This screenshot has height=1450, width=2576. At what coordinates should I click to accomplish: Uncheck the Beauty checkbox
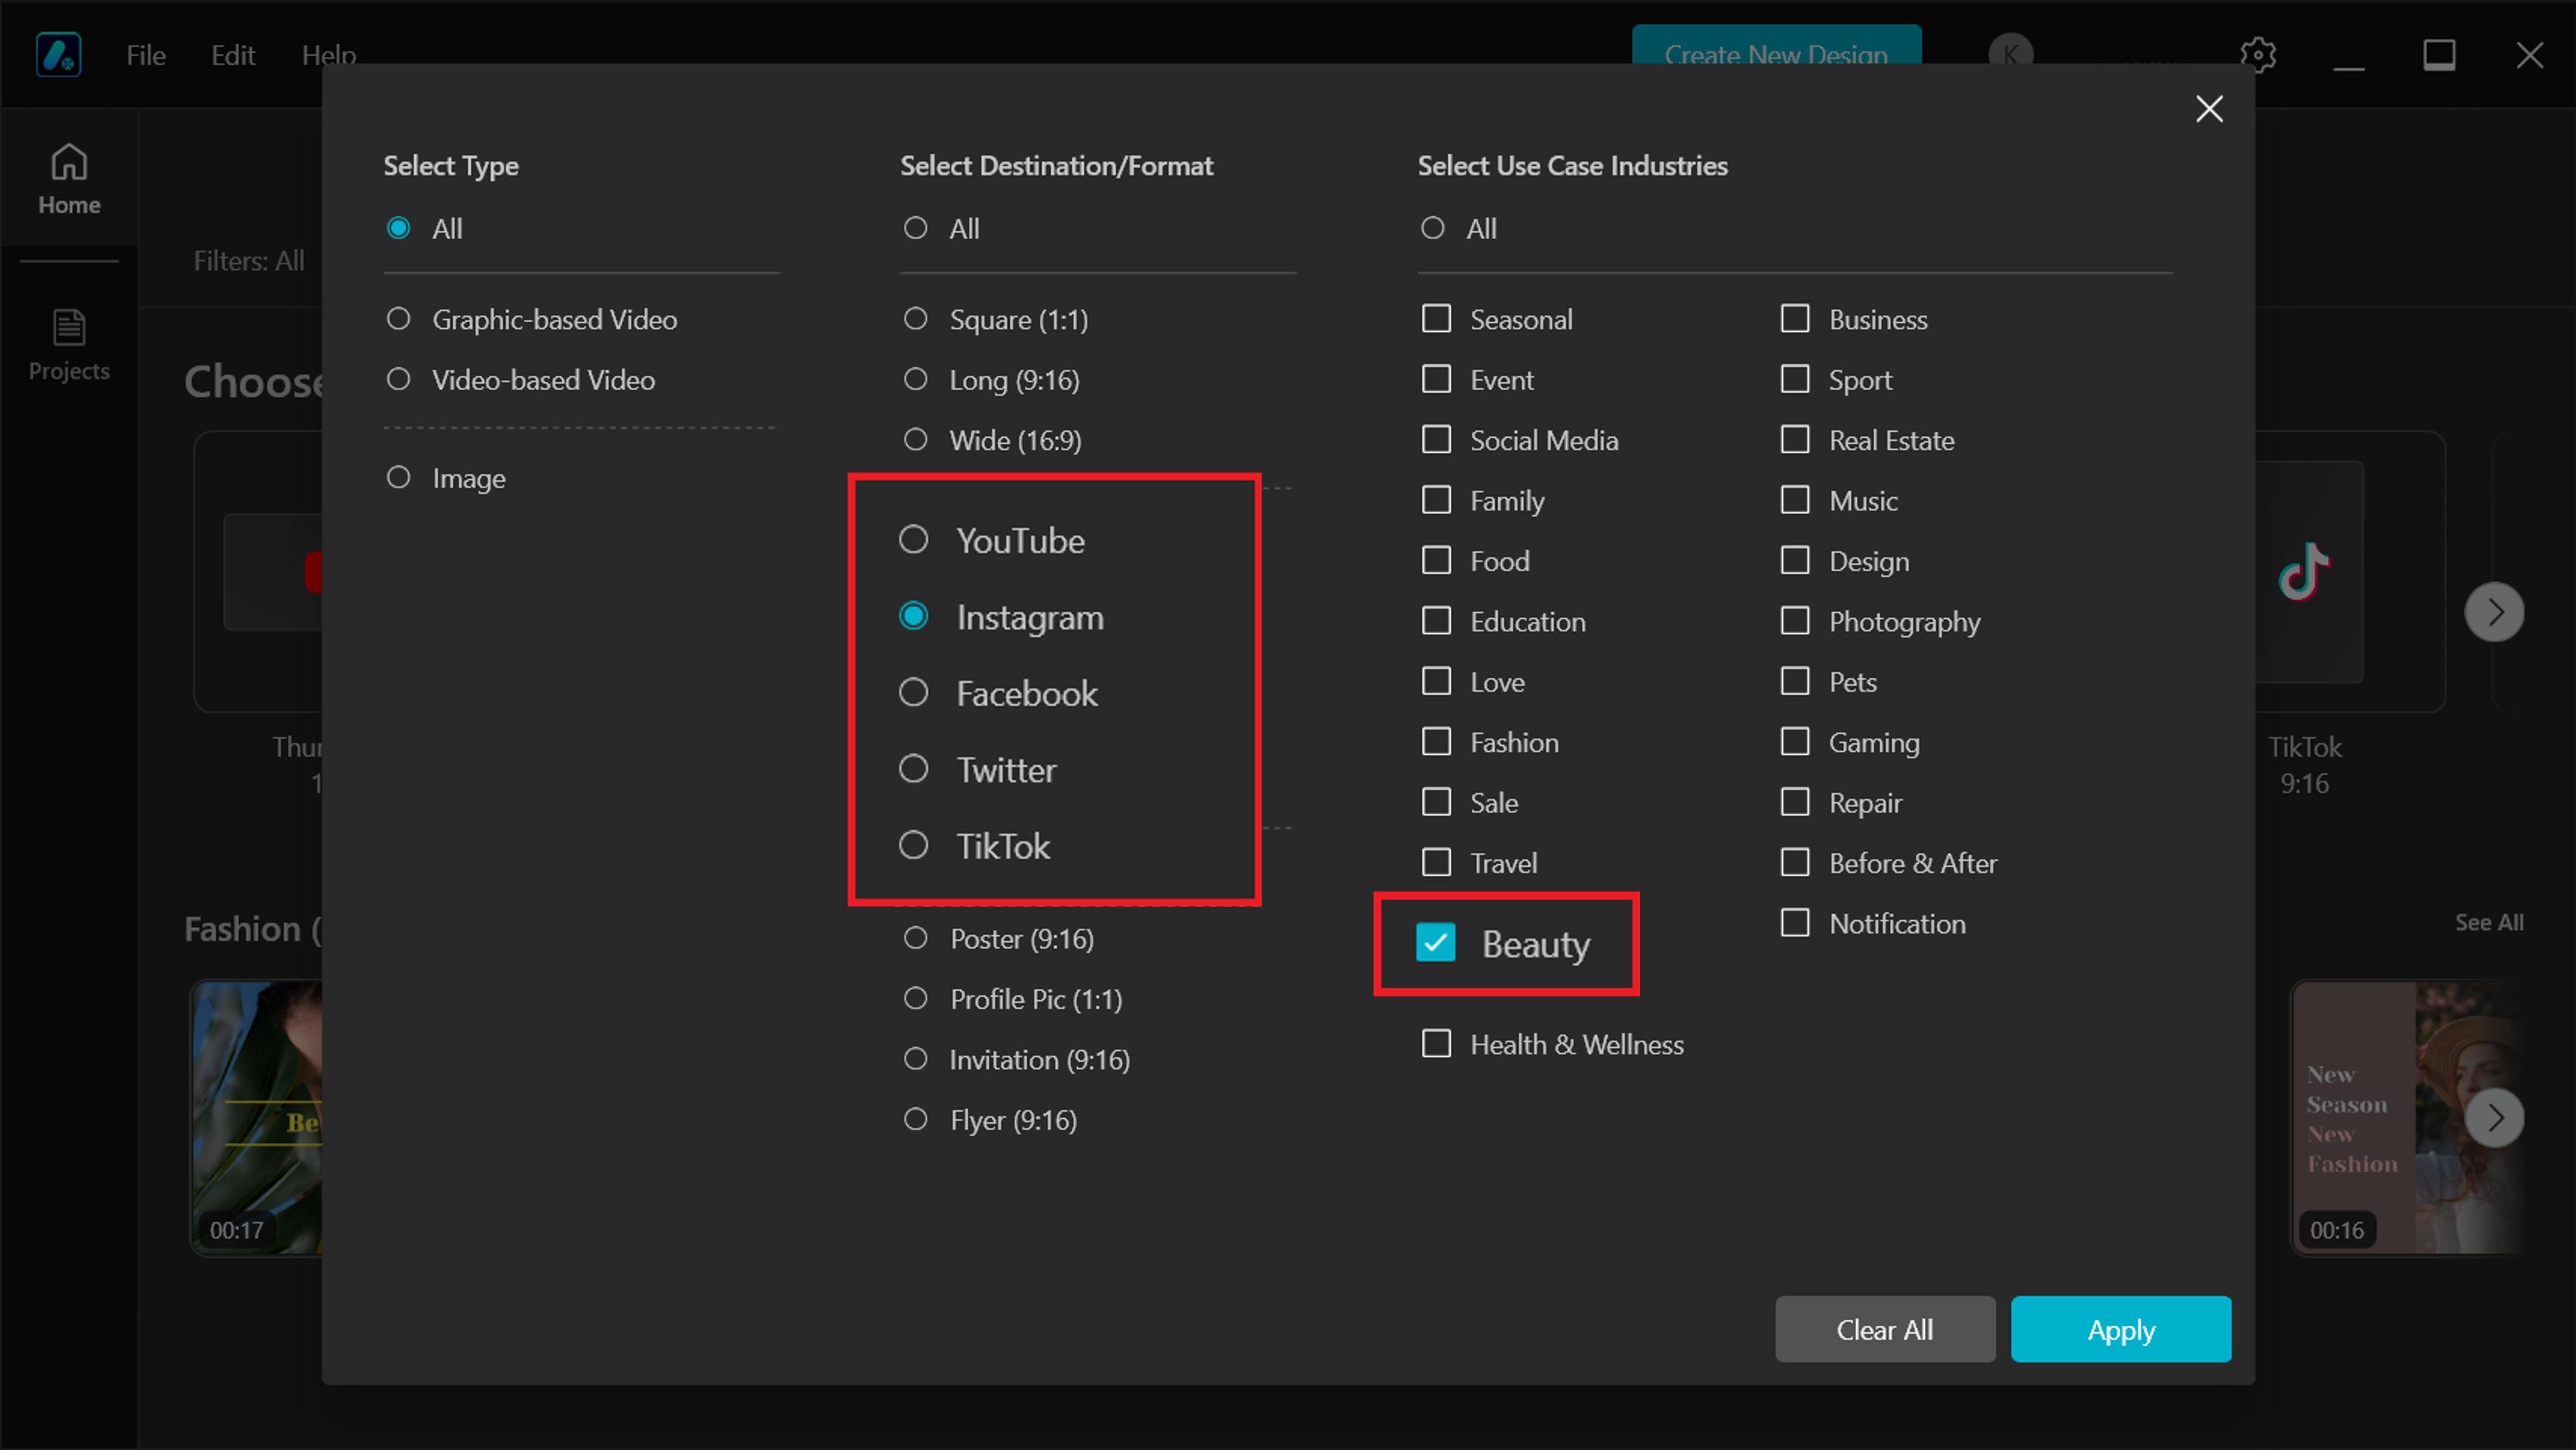pyautogui.click(x=1436, y=943)
